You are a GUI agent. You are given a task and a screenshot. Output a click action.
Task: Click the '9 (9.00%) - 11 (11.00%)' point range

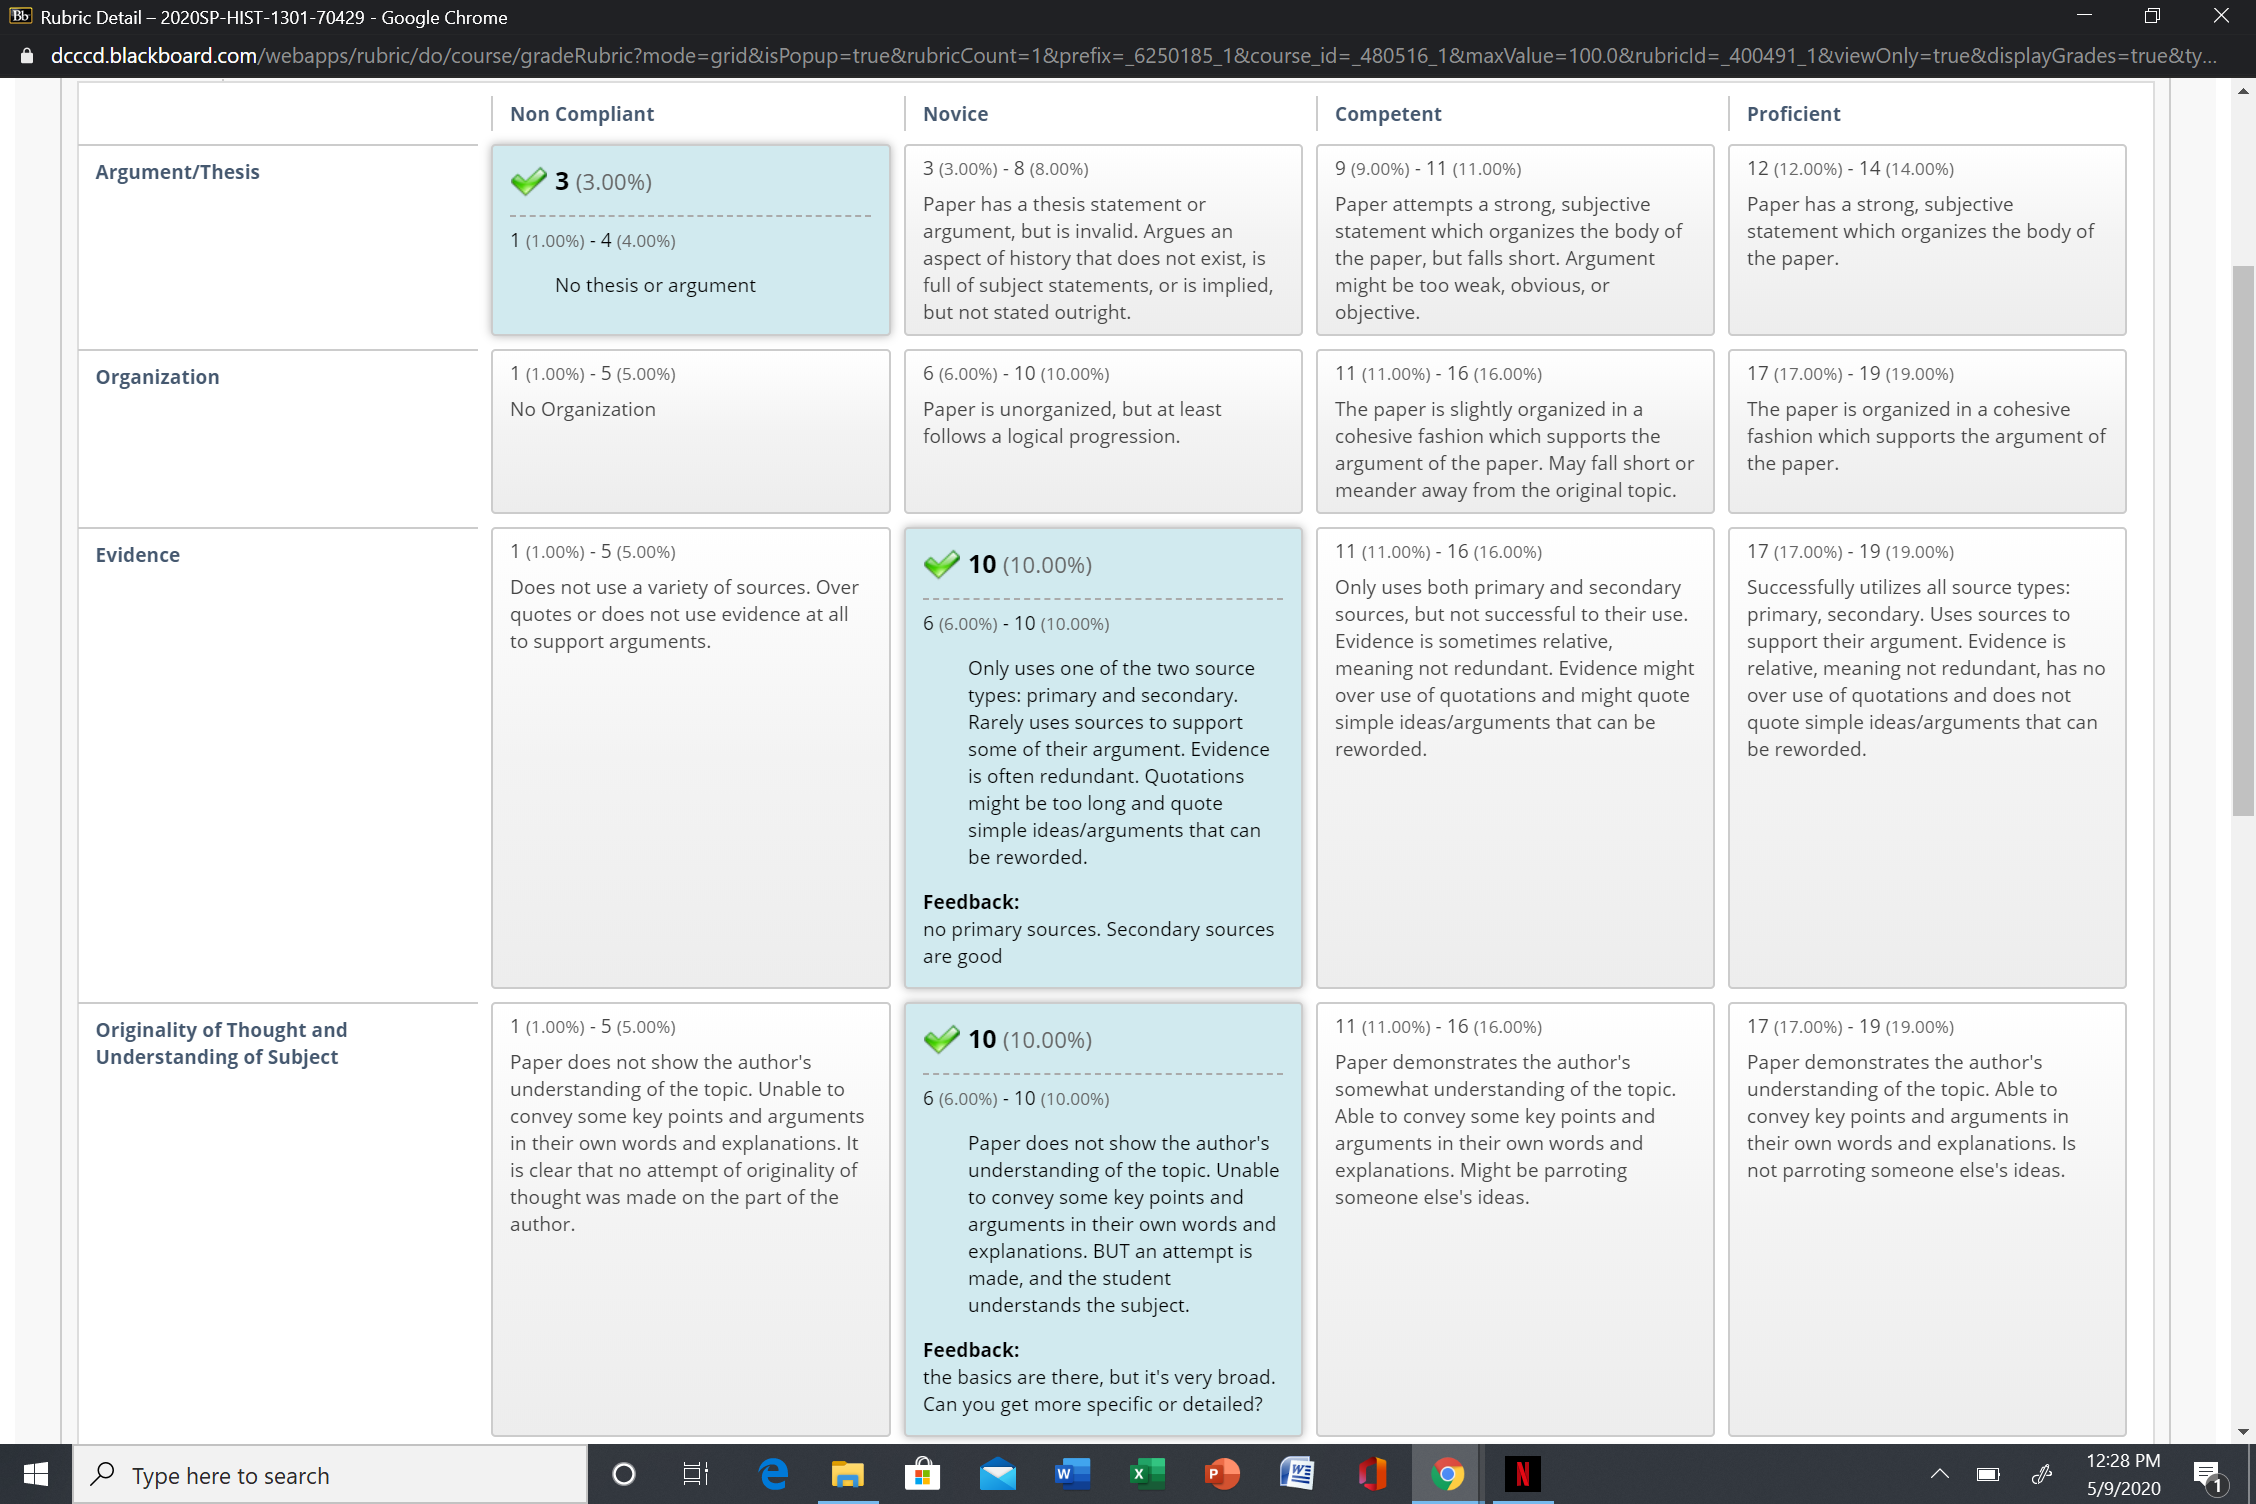[x=1428, y=168]
